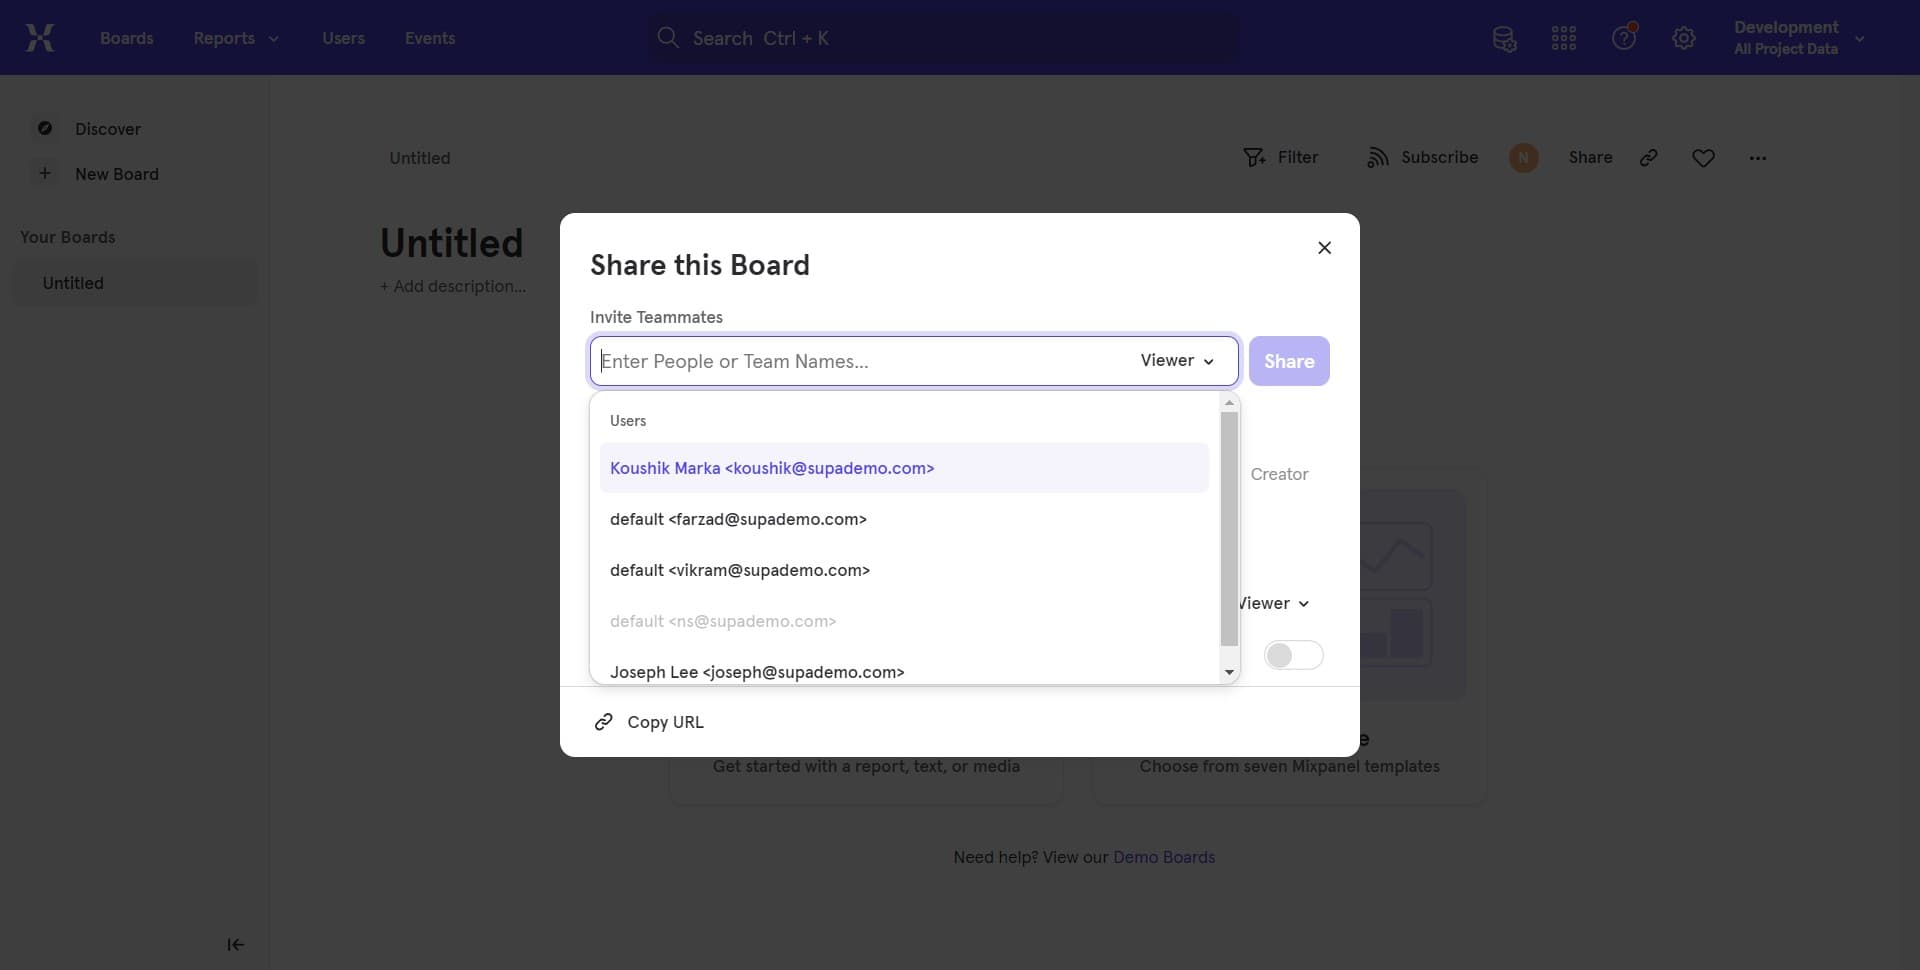Click the Share button in the dialog

(x=1289, y=361)
